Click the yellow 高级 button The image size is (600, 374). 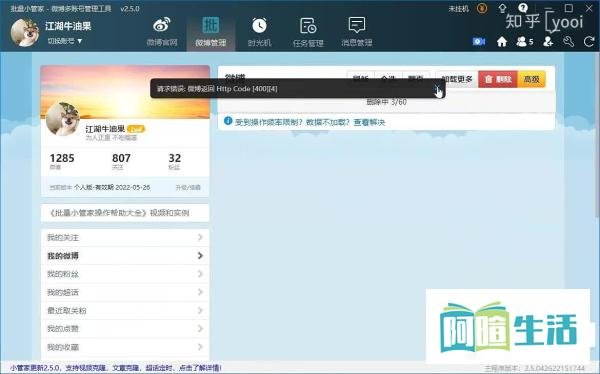point(532,79)
